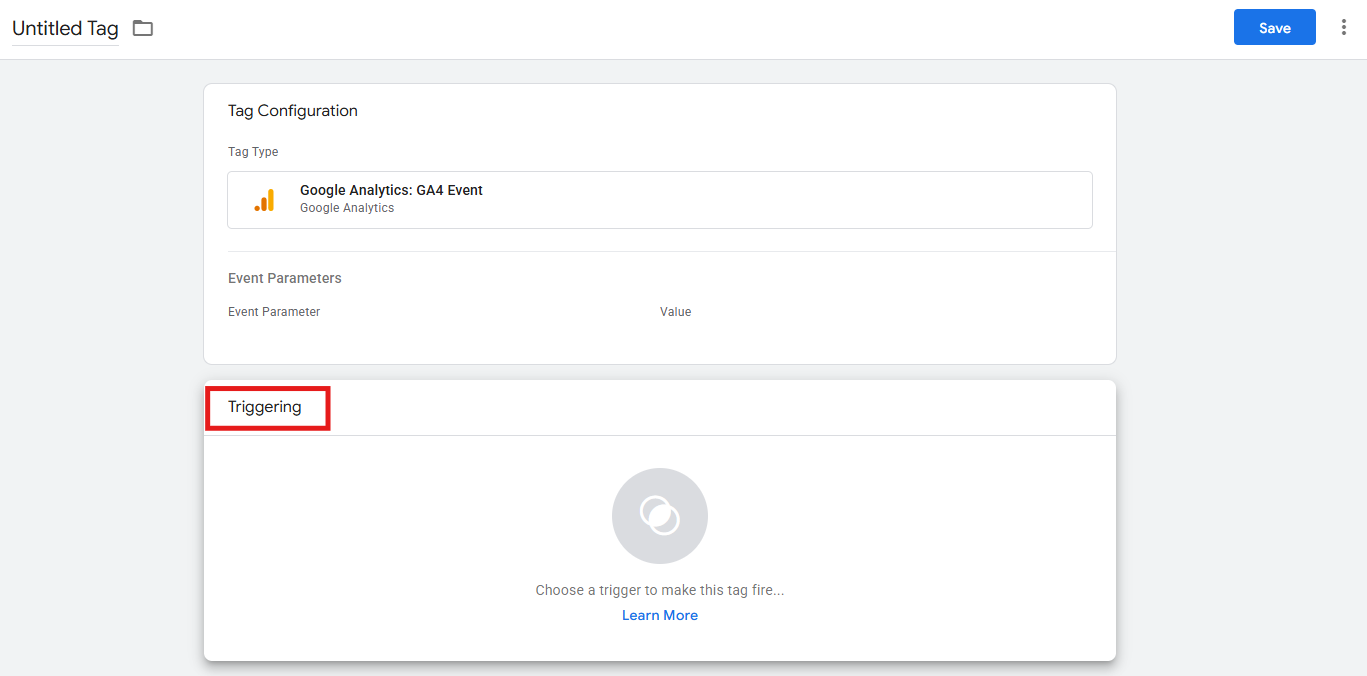The height and width of the screenshot is (676, 1367).
Task: Click the folder icon beside Untitled Tag
Action: tap(143, 29)
